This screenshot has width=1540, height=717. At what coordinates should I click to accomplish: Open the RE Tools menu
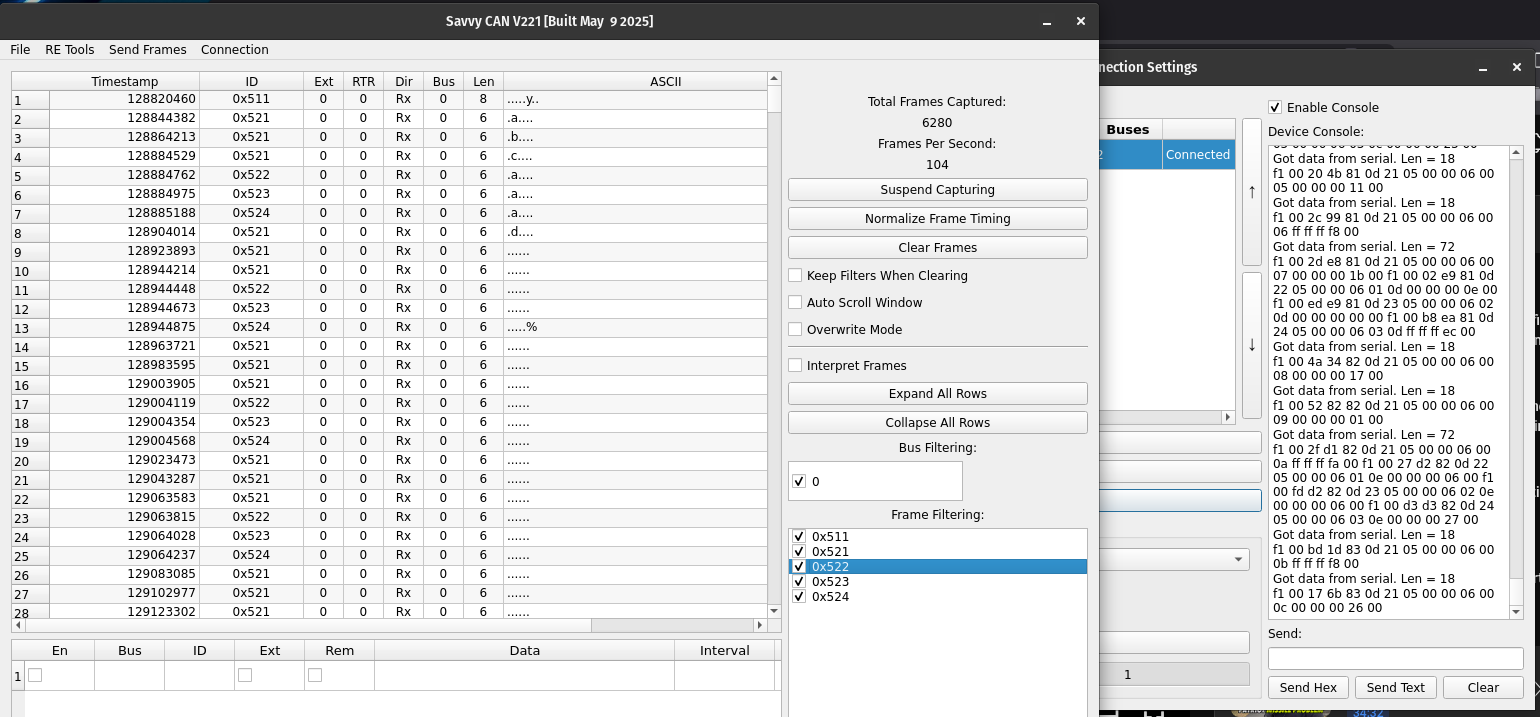[x=70, y=50]
